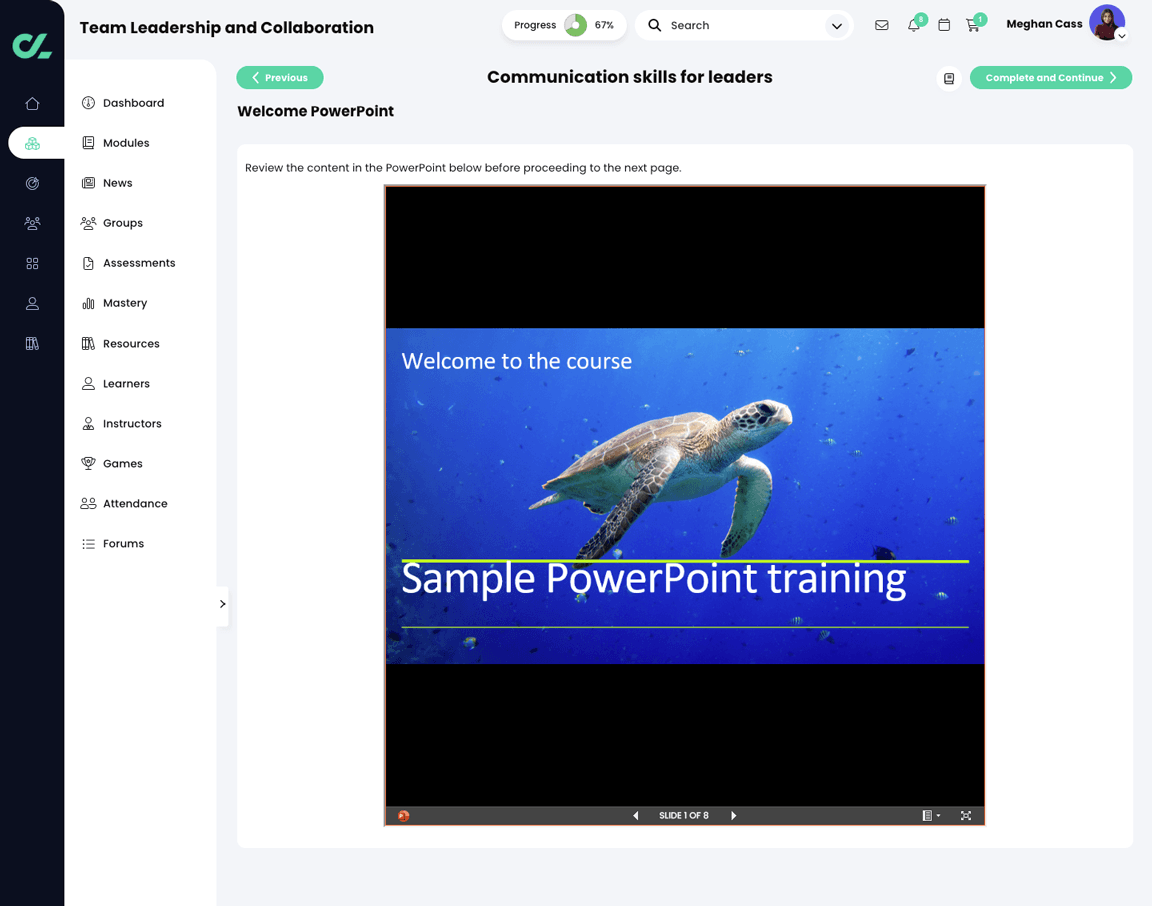This screenshot has height=906, width=1152.
Task: Go back using the previous slide arrow
Action: pyautogui.click(x=636, y=815)
